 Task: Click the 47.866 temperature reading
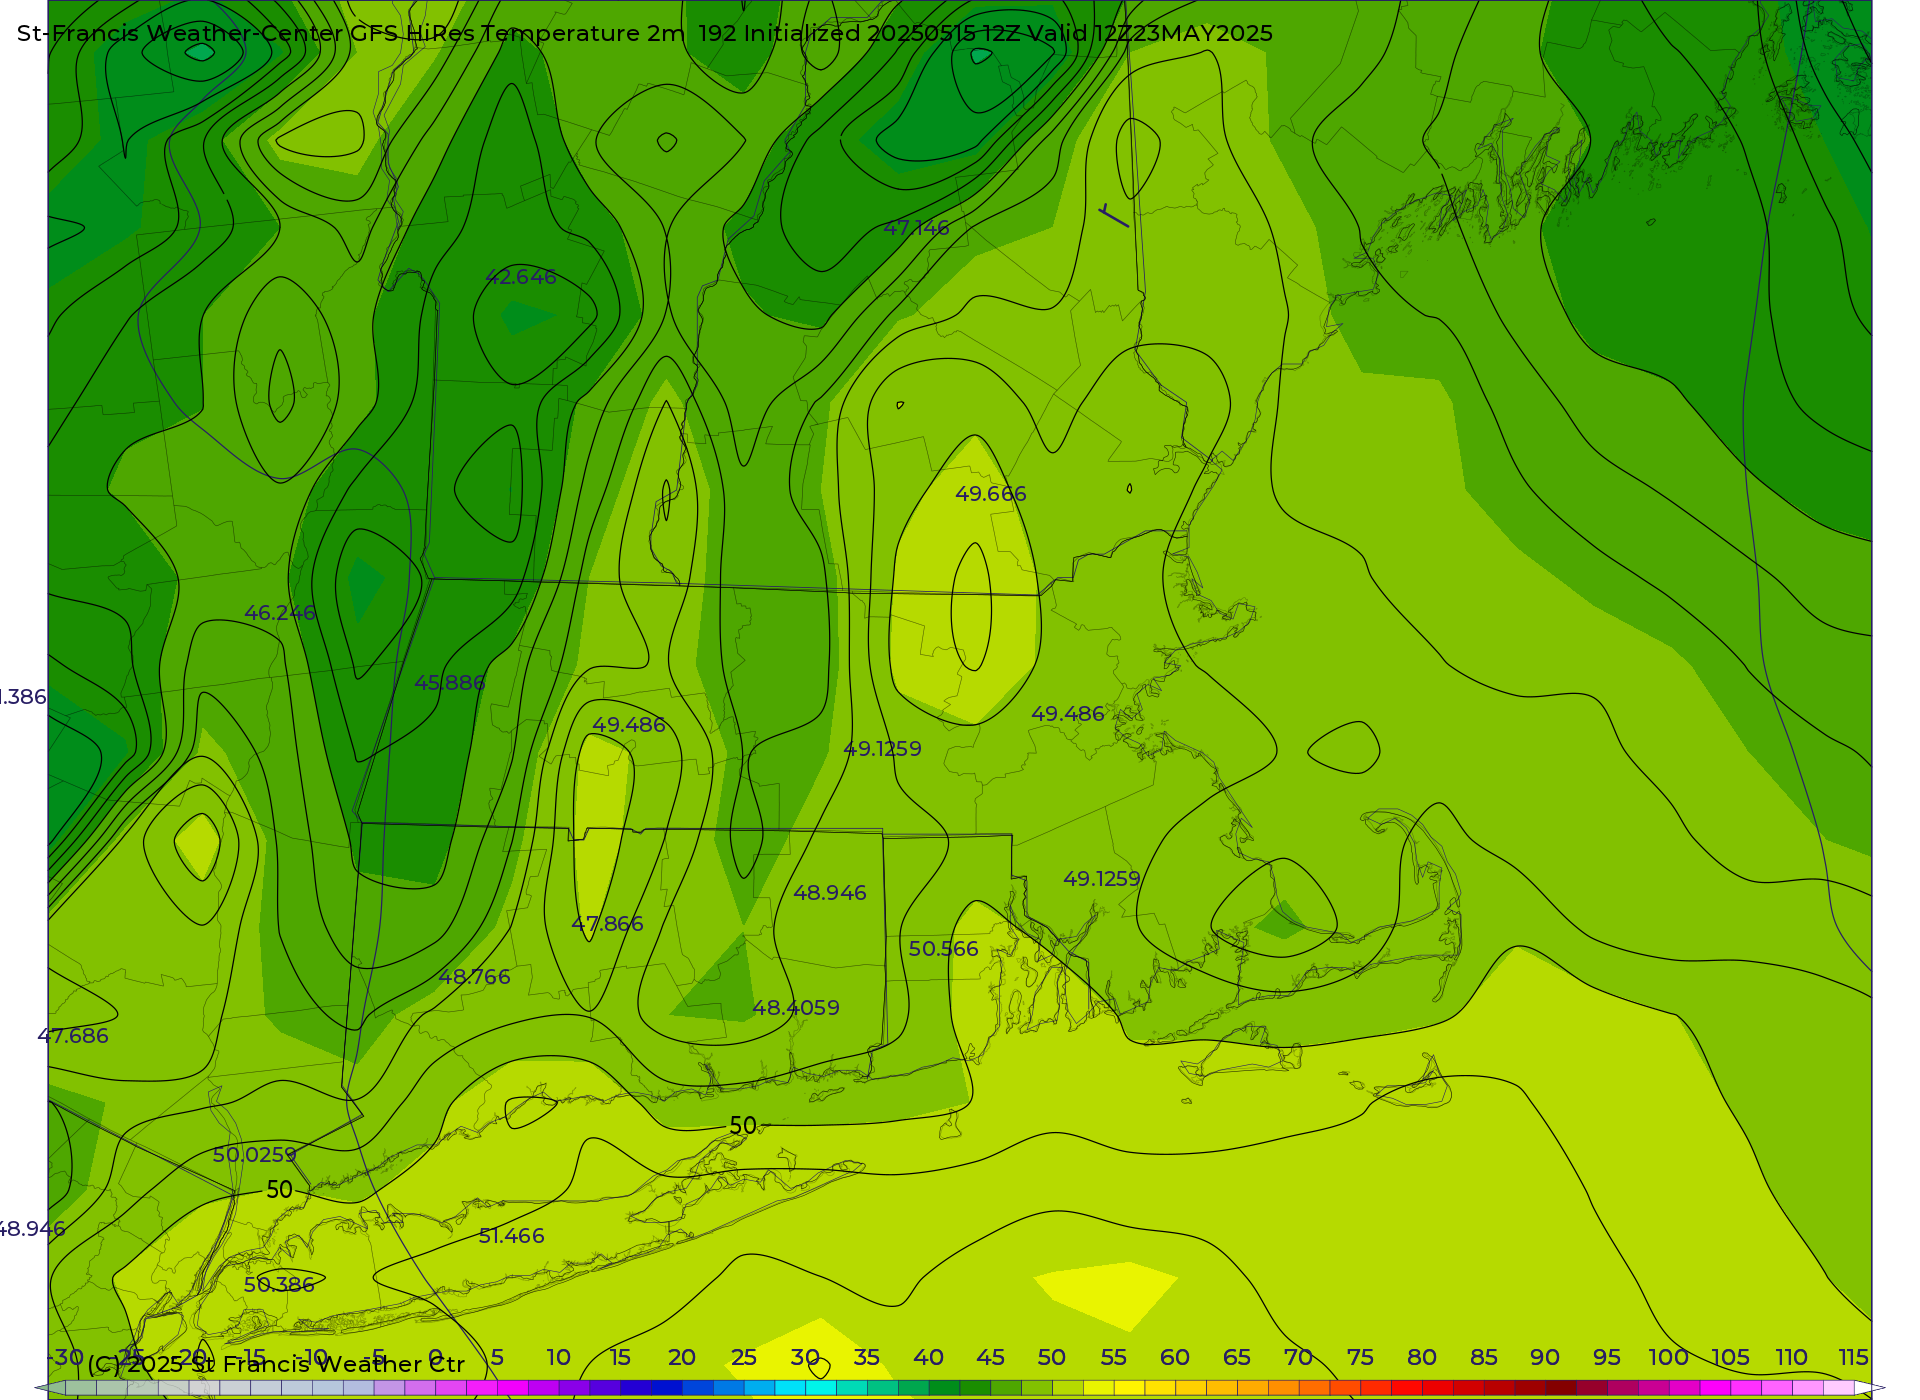[607, 924]
